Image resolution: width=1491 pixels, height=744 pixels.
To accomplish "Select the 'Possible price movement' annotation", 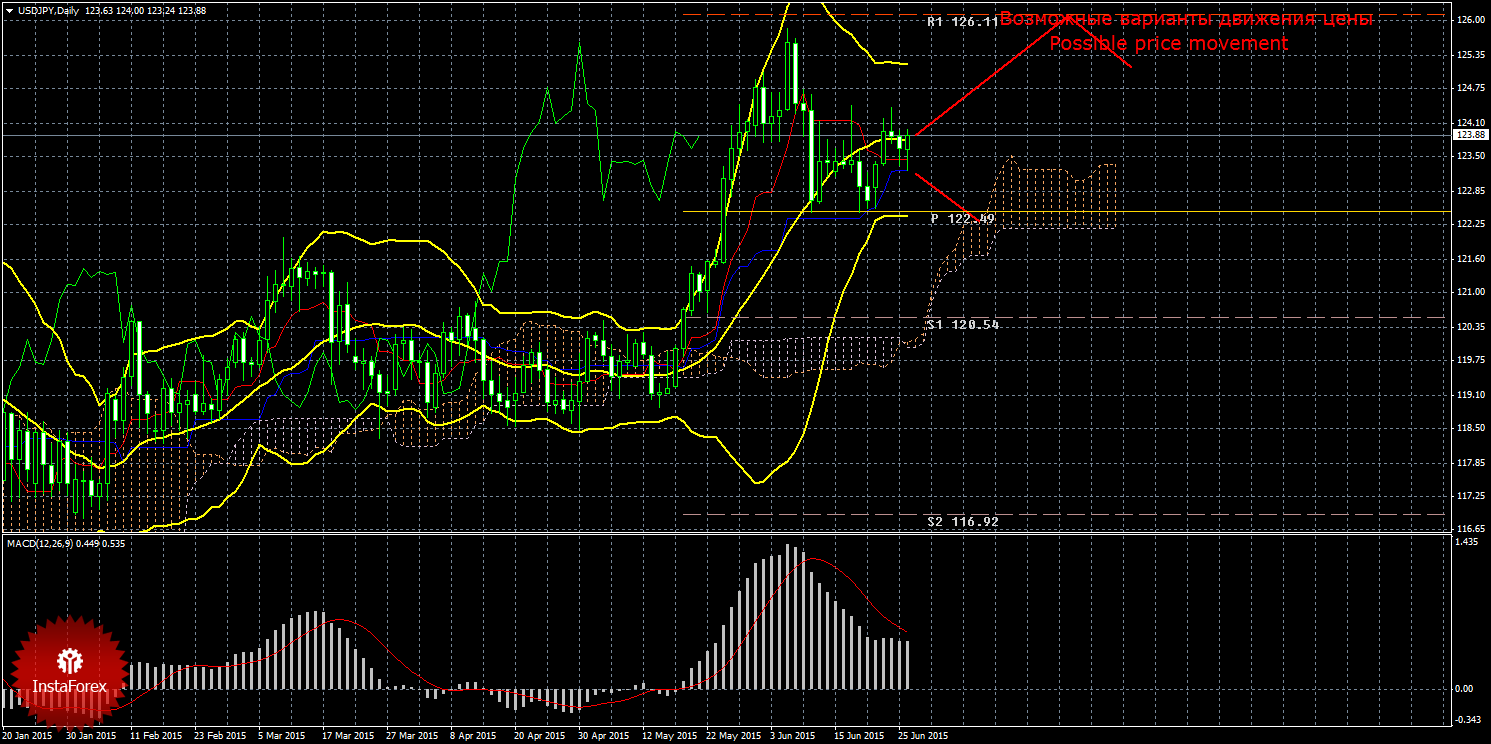I will click(1169, 44).
